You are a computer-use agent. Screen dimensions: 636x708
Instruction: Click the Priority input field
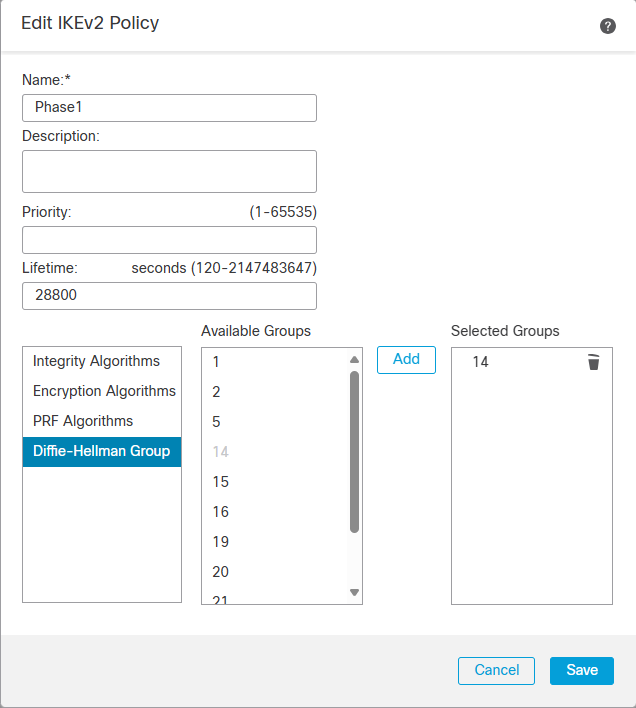pos(169,240)
